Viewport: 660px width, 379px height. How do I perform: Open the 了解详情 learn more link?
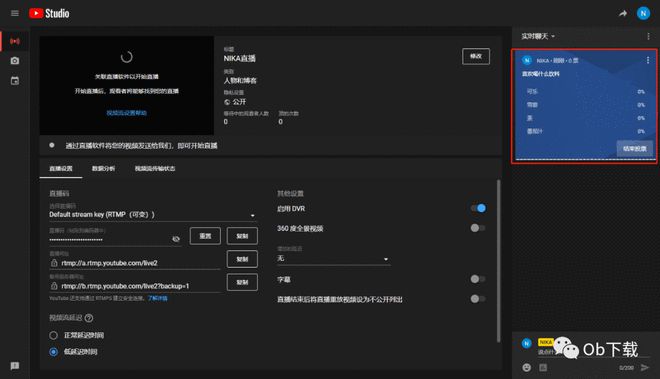158,298
